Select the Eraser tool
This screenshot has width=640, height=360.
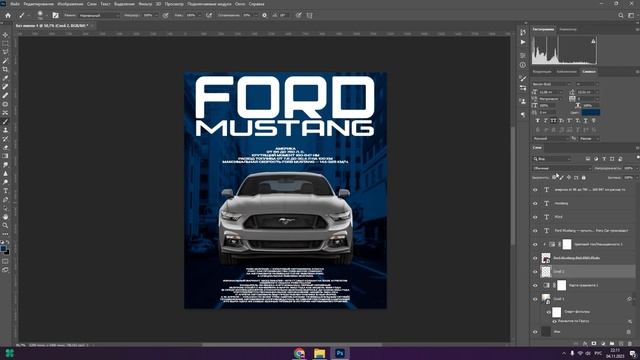[5, 147]
